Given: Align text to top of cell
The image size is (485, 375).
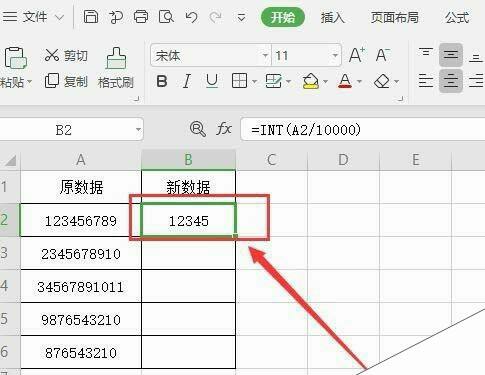Looking at the screenshot, I should [426, 54].
